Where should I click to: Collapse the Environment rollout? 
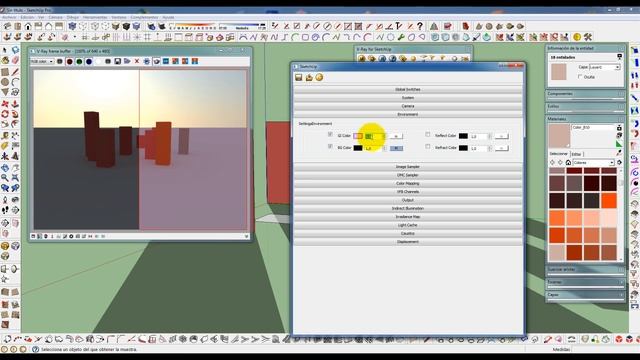408,114
